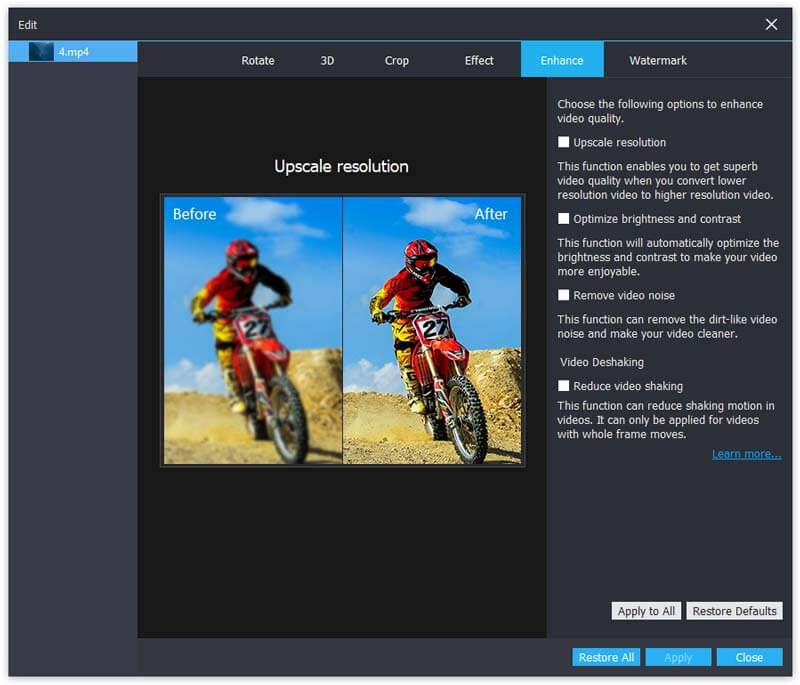This screenshot has height=685, width=800.
Task: Enable Reduce video shaking checkbox
Action: pos(564,386)
